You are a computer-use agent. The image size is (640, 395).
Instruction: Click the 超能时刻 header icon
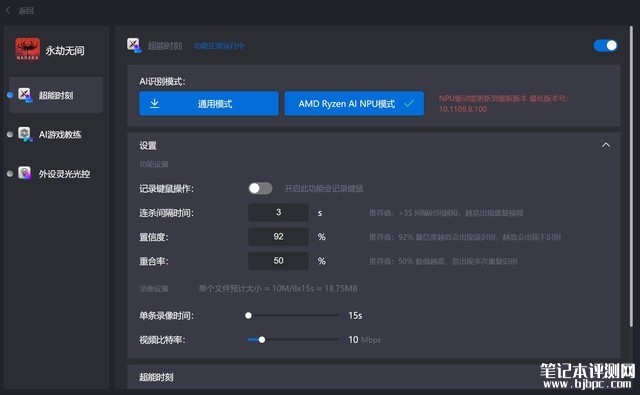pos(134,45)
